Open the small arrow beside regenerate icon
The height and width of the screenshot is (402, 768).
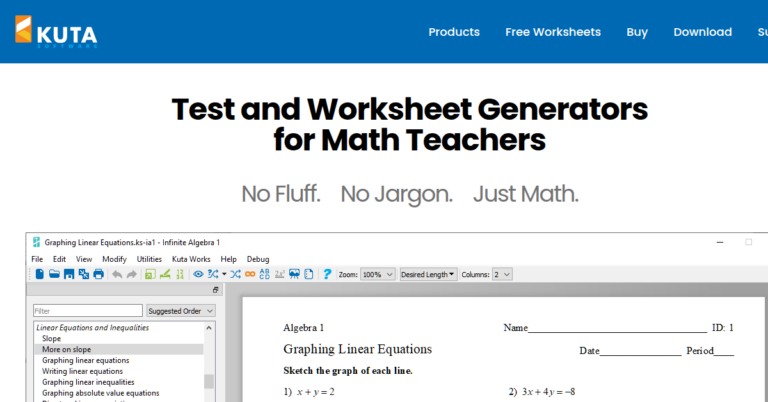[224, 274]
